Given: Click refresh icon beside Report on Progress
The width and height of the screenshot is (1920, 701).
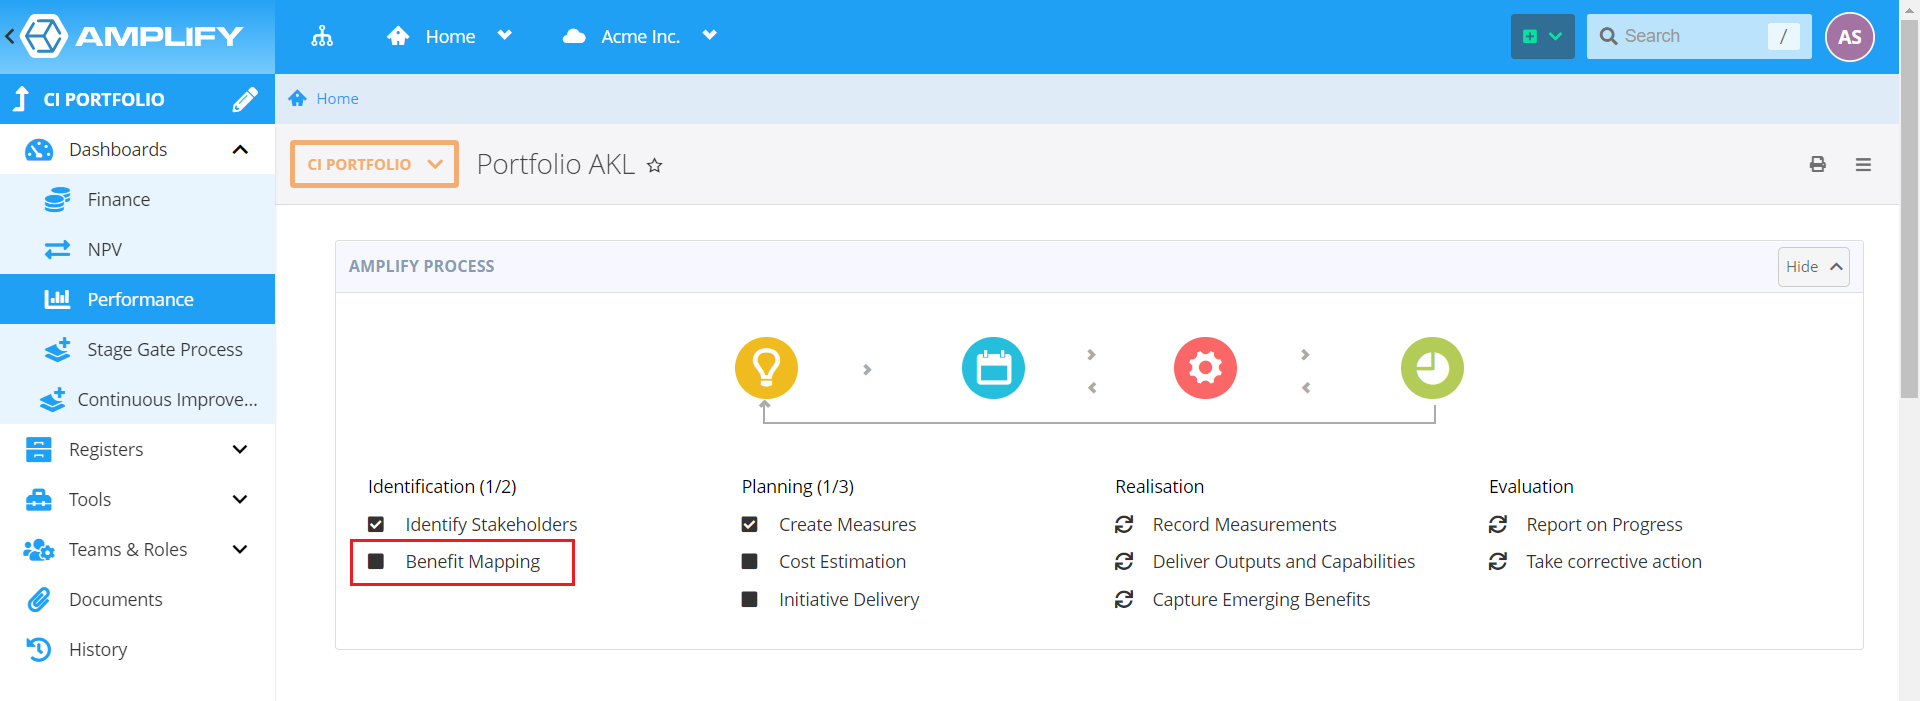Looking at the screenshot, I should [x=1498, y=524].
